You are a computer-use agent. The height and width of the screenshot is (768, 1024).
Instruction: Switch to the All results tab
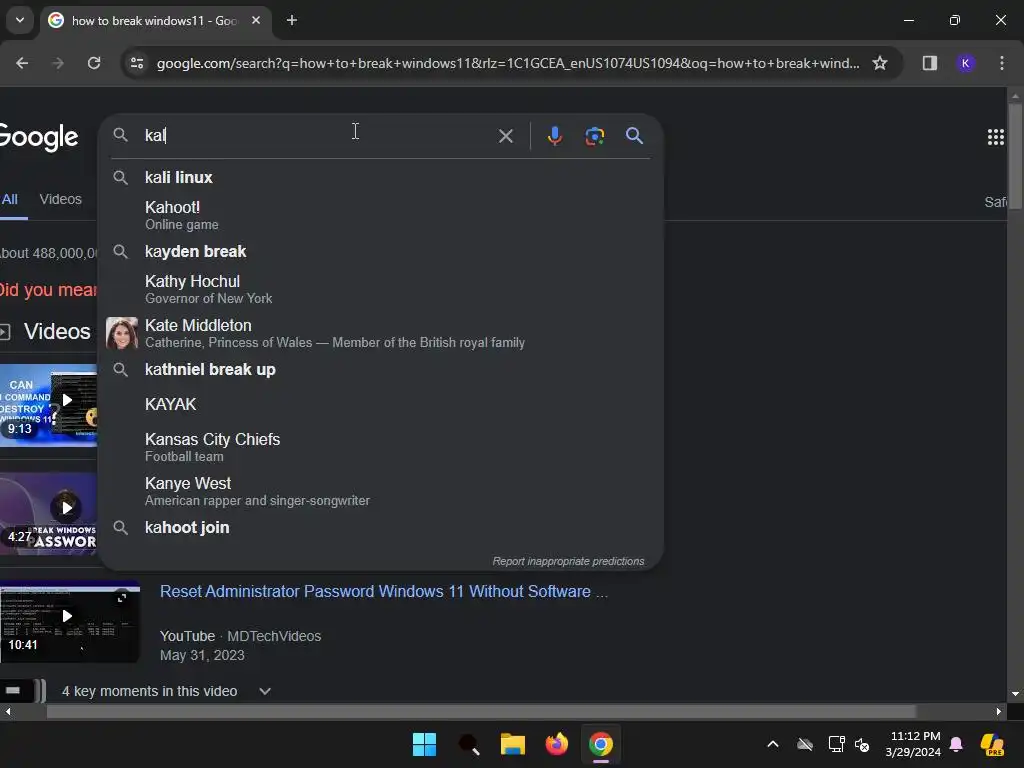pos(9,199)
